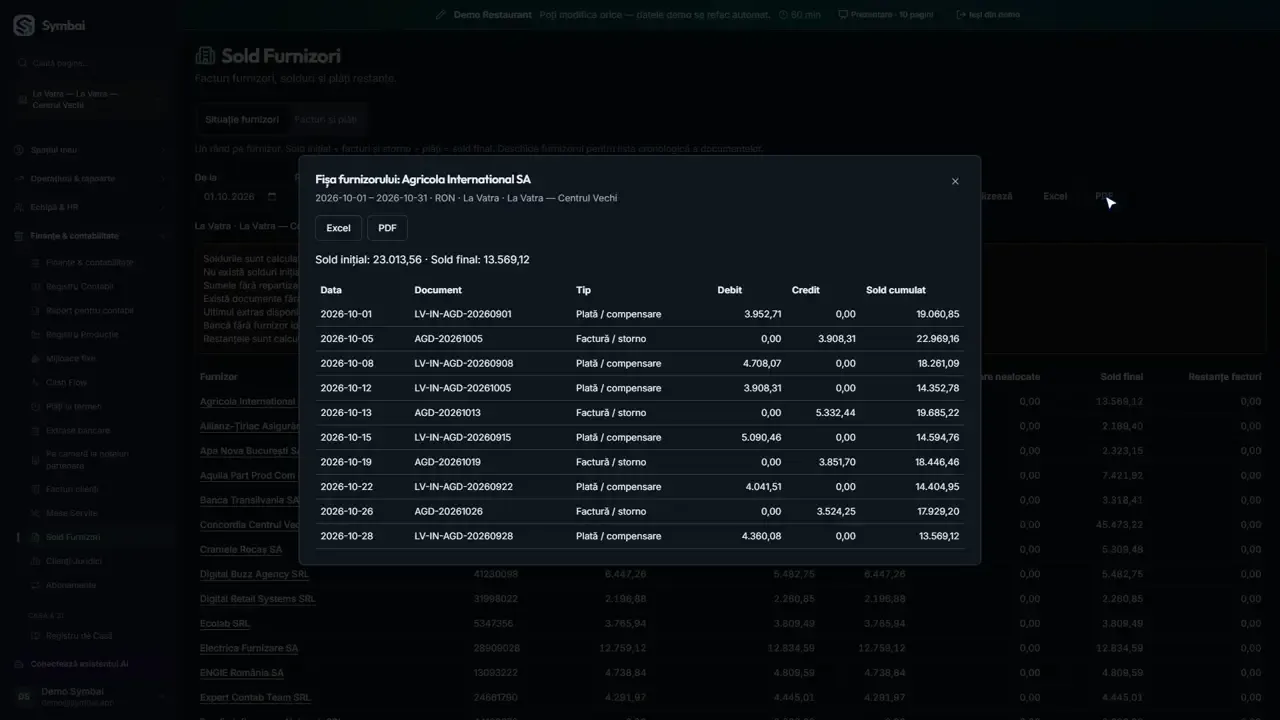Open ENGIE România SA supplier link
1280x720 pixels.
[242, 673]
